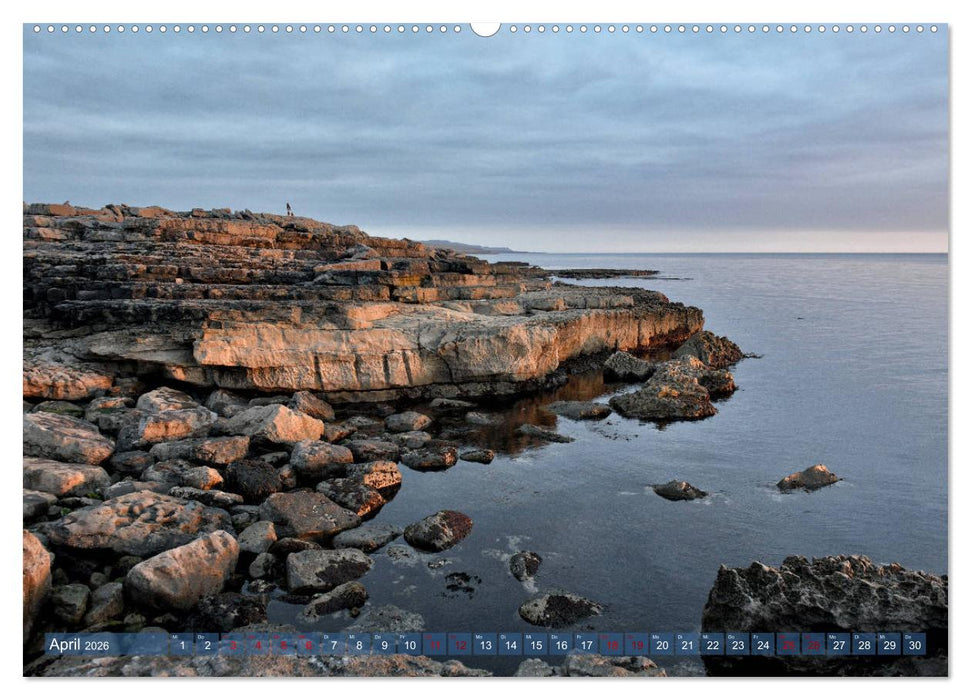Select red Sunday date 12
The image size is (971, 700).
(x=461, y=648)
